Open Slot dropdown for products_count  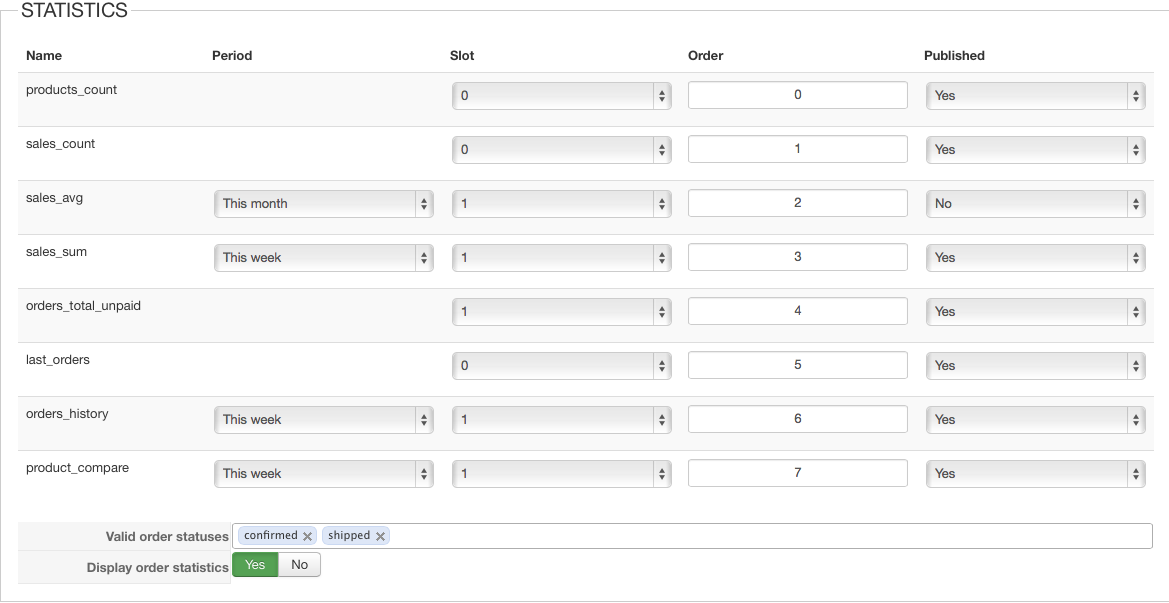pos(561,96)
